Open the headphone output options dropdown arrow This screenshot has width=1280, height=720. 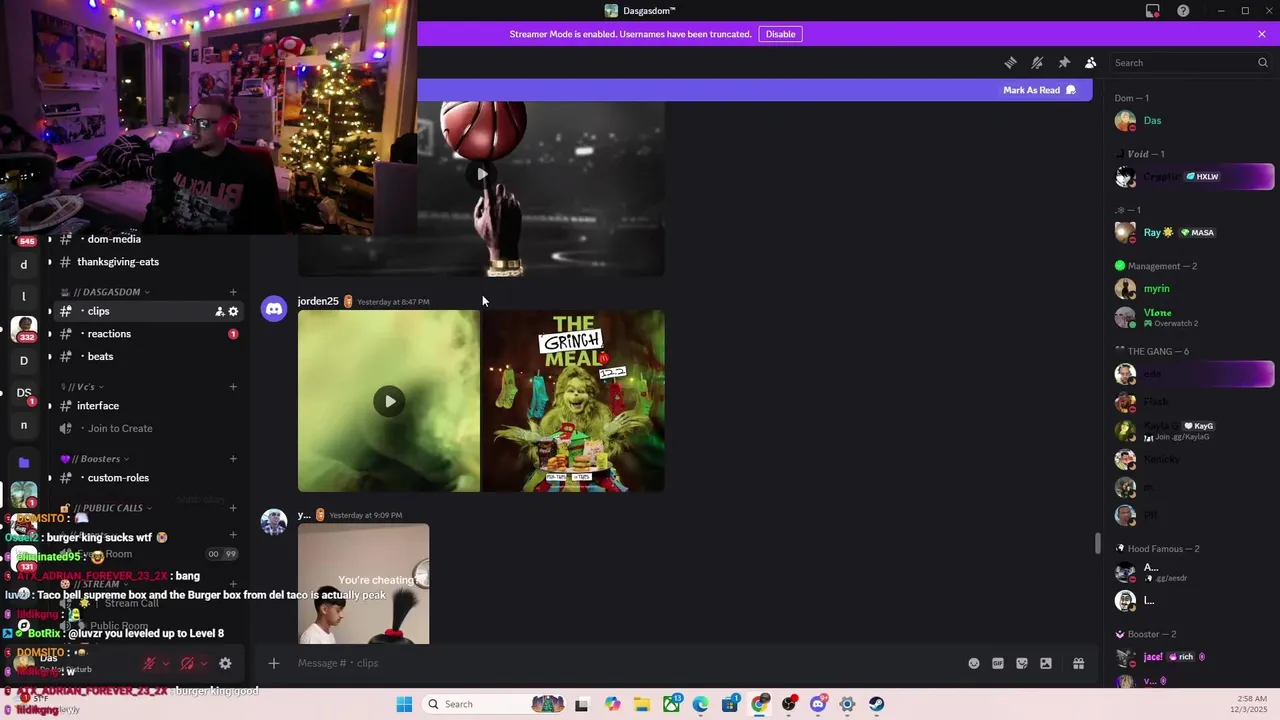point(204,663)
